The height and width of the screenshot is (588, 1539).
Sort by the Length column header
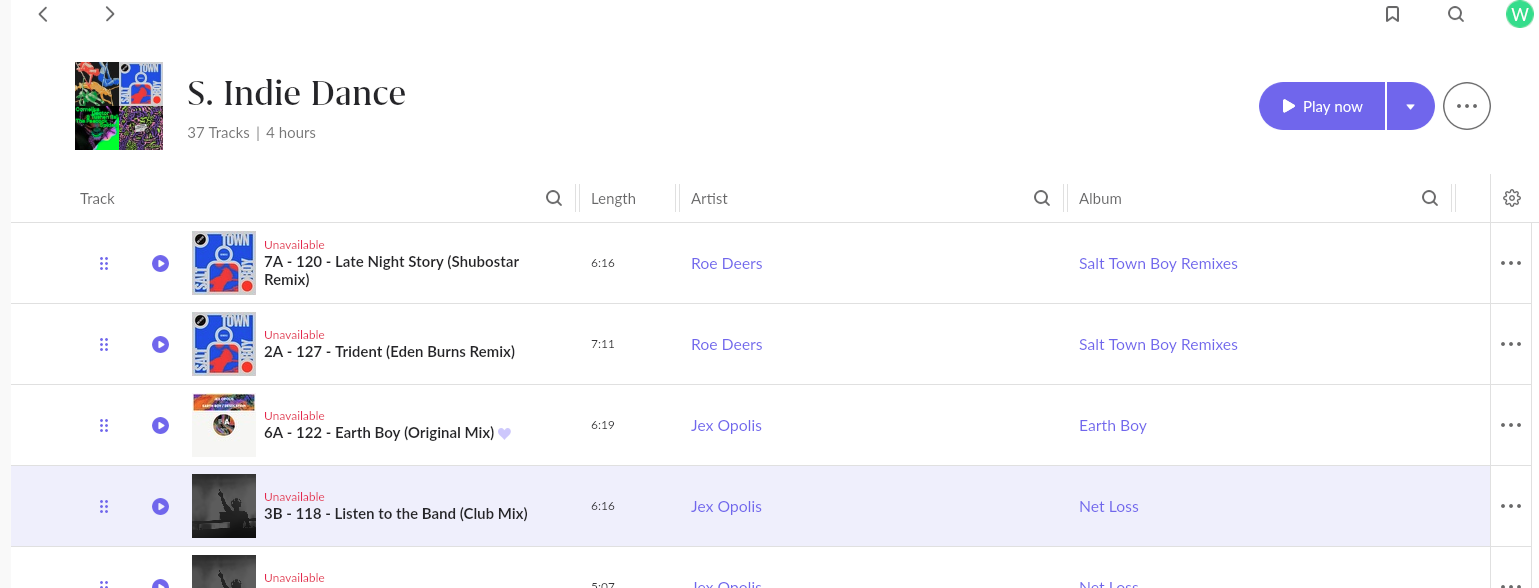pyautogui.click(x=613, y=198)
